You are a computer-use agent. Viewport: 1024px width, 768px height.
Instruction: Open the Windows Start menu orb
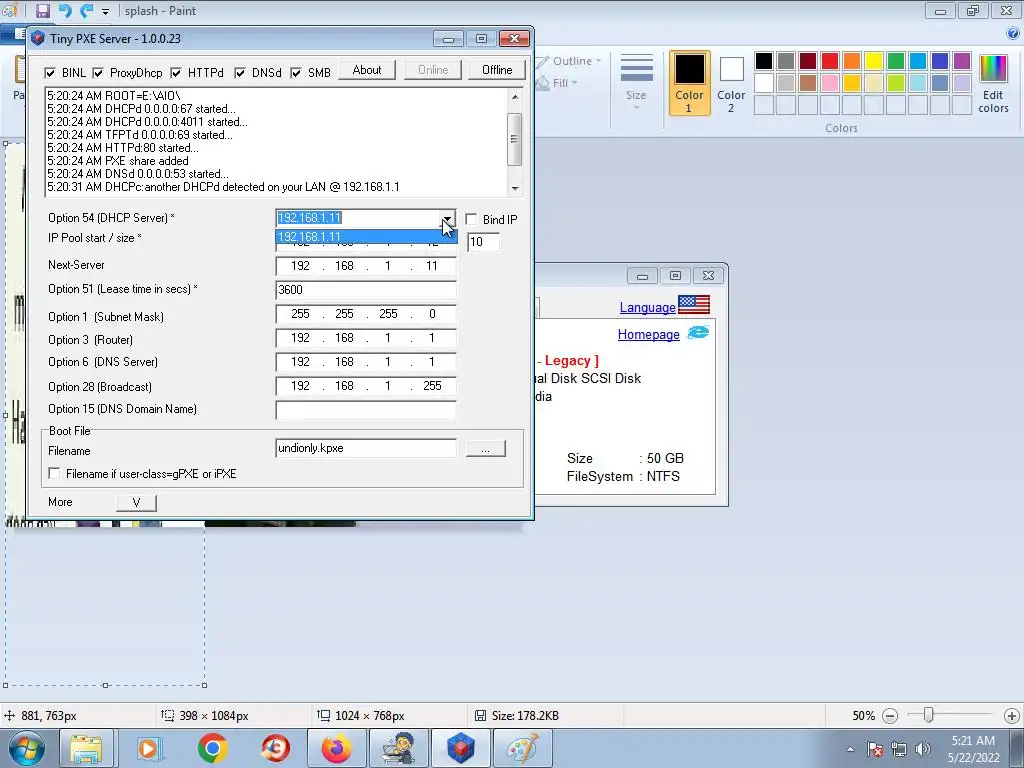[25, 748]
